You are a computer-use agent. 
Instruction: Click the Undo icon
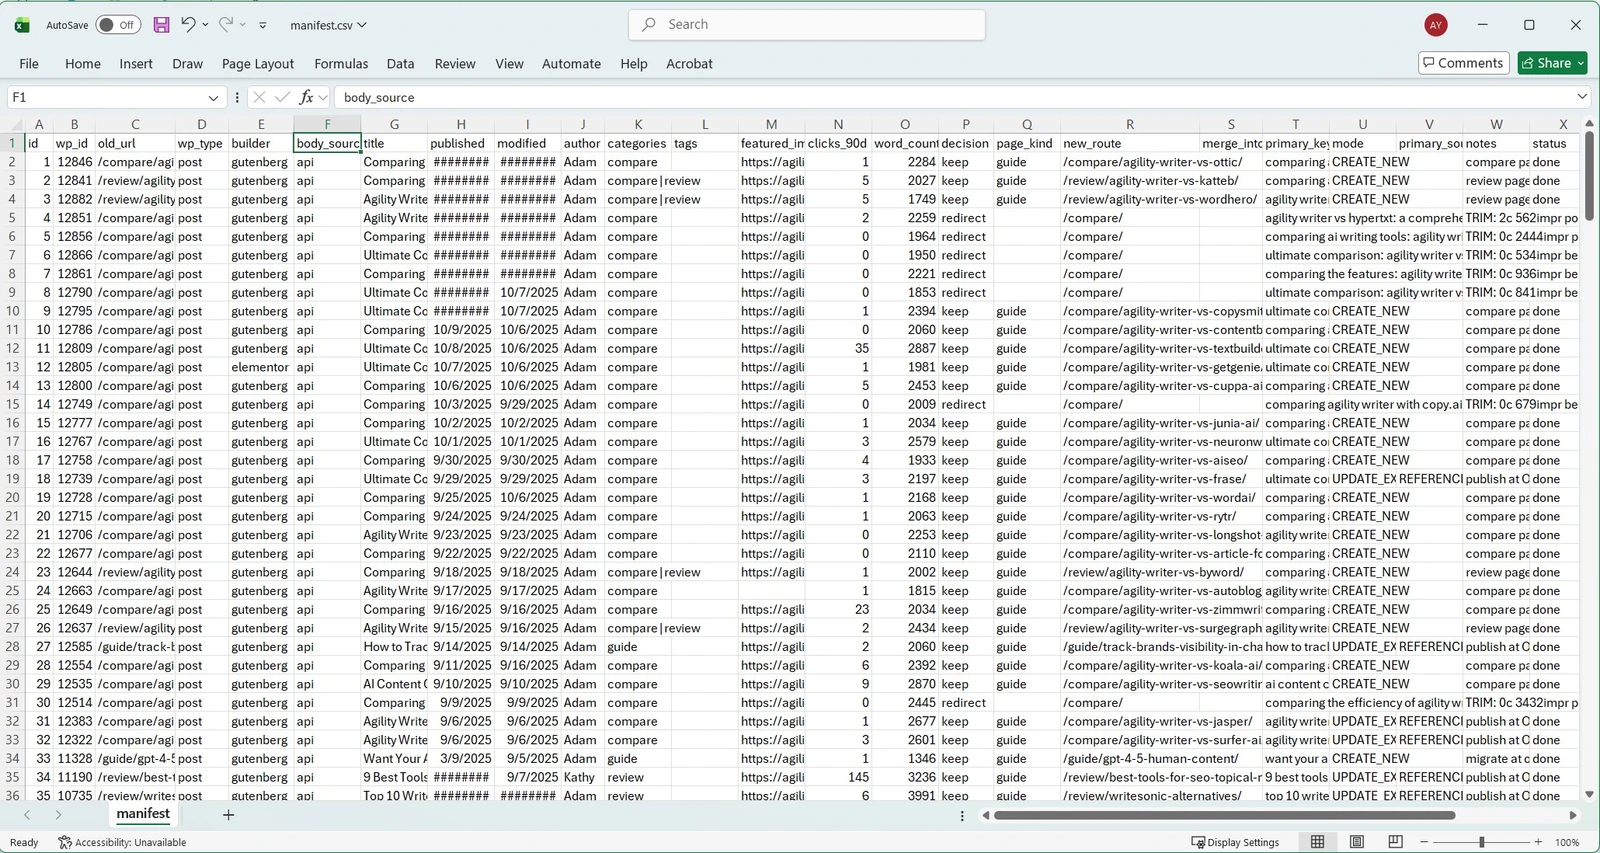[x=187, y=25]
